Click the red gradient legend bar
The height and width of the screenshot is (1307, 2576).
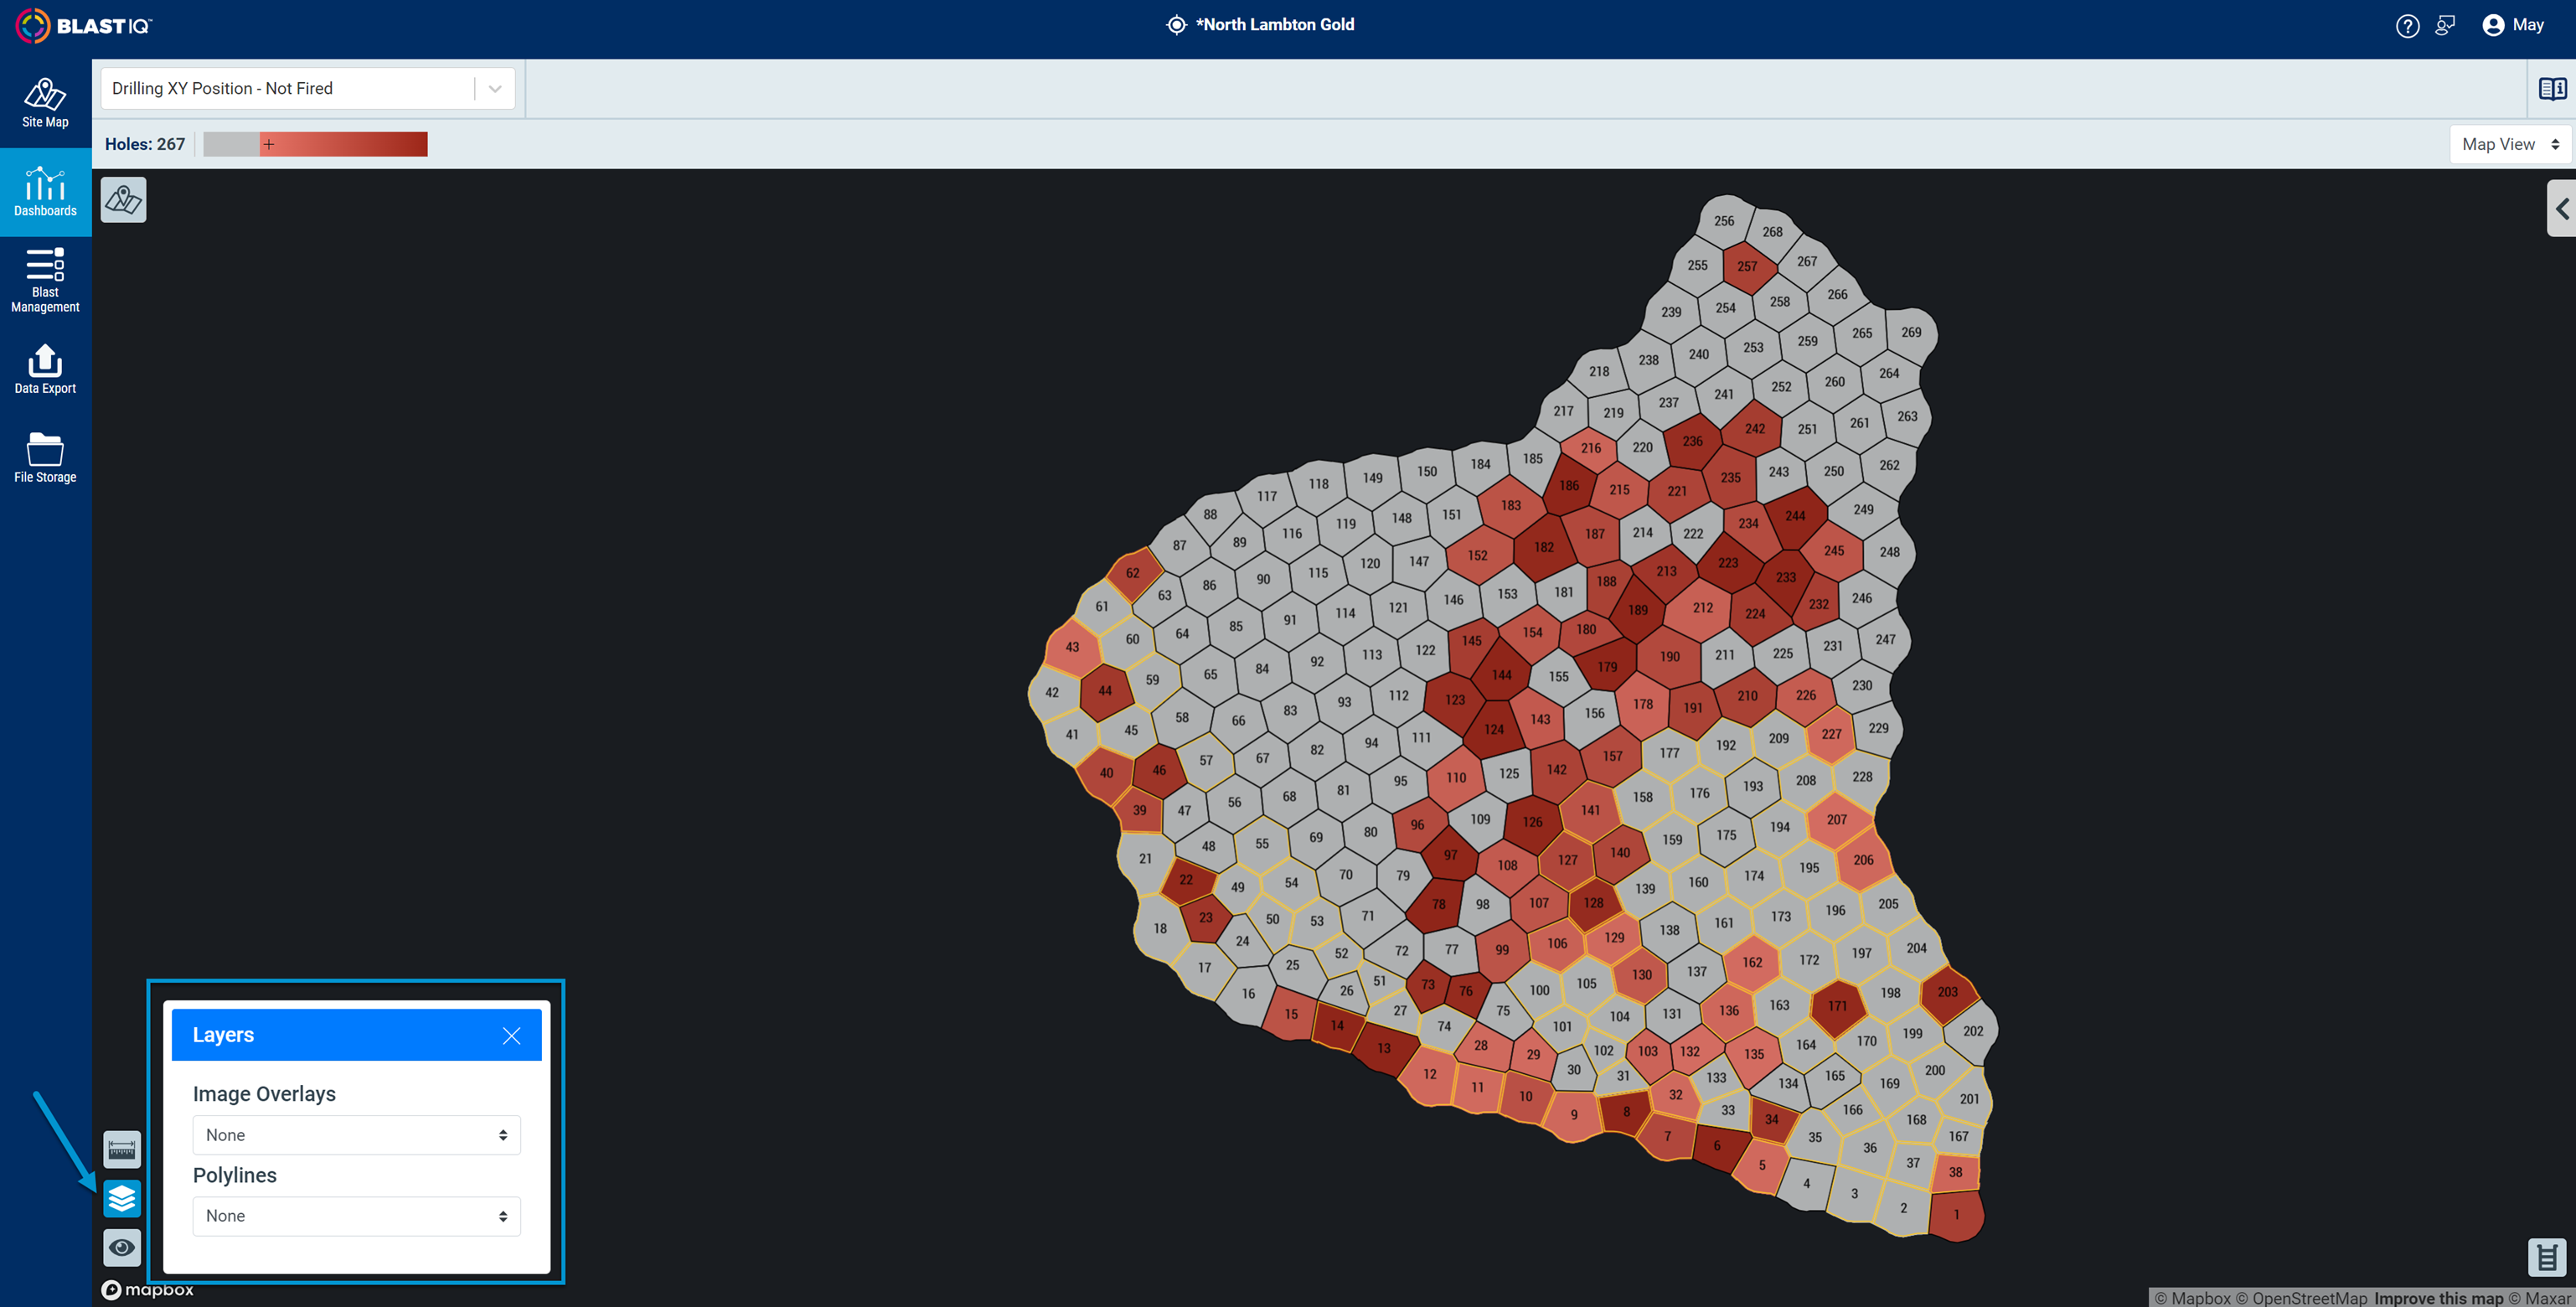tap(344, 144)
